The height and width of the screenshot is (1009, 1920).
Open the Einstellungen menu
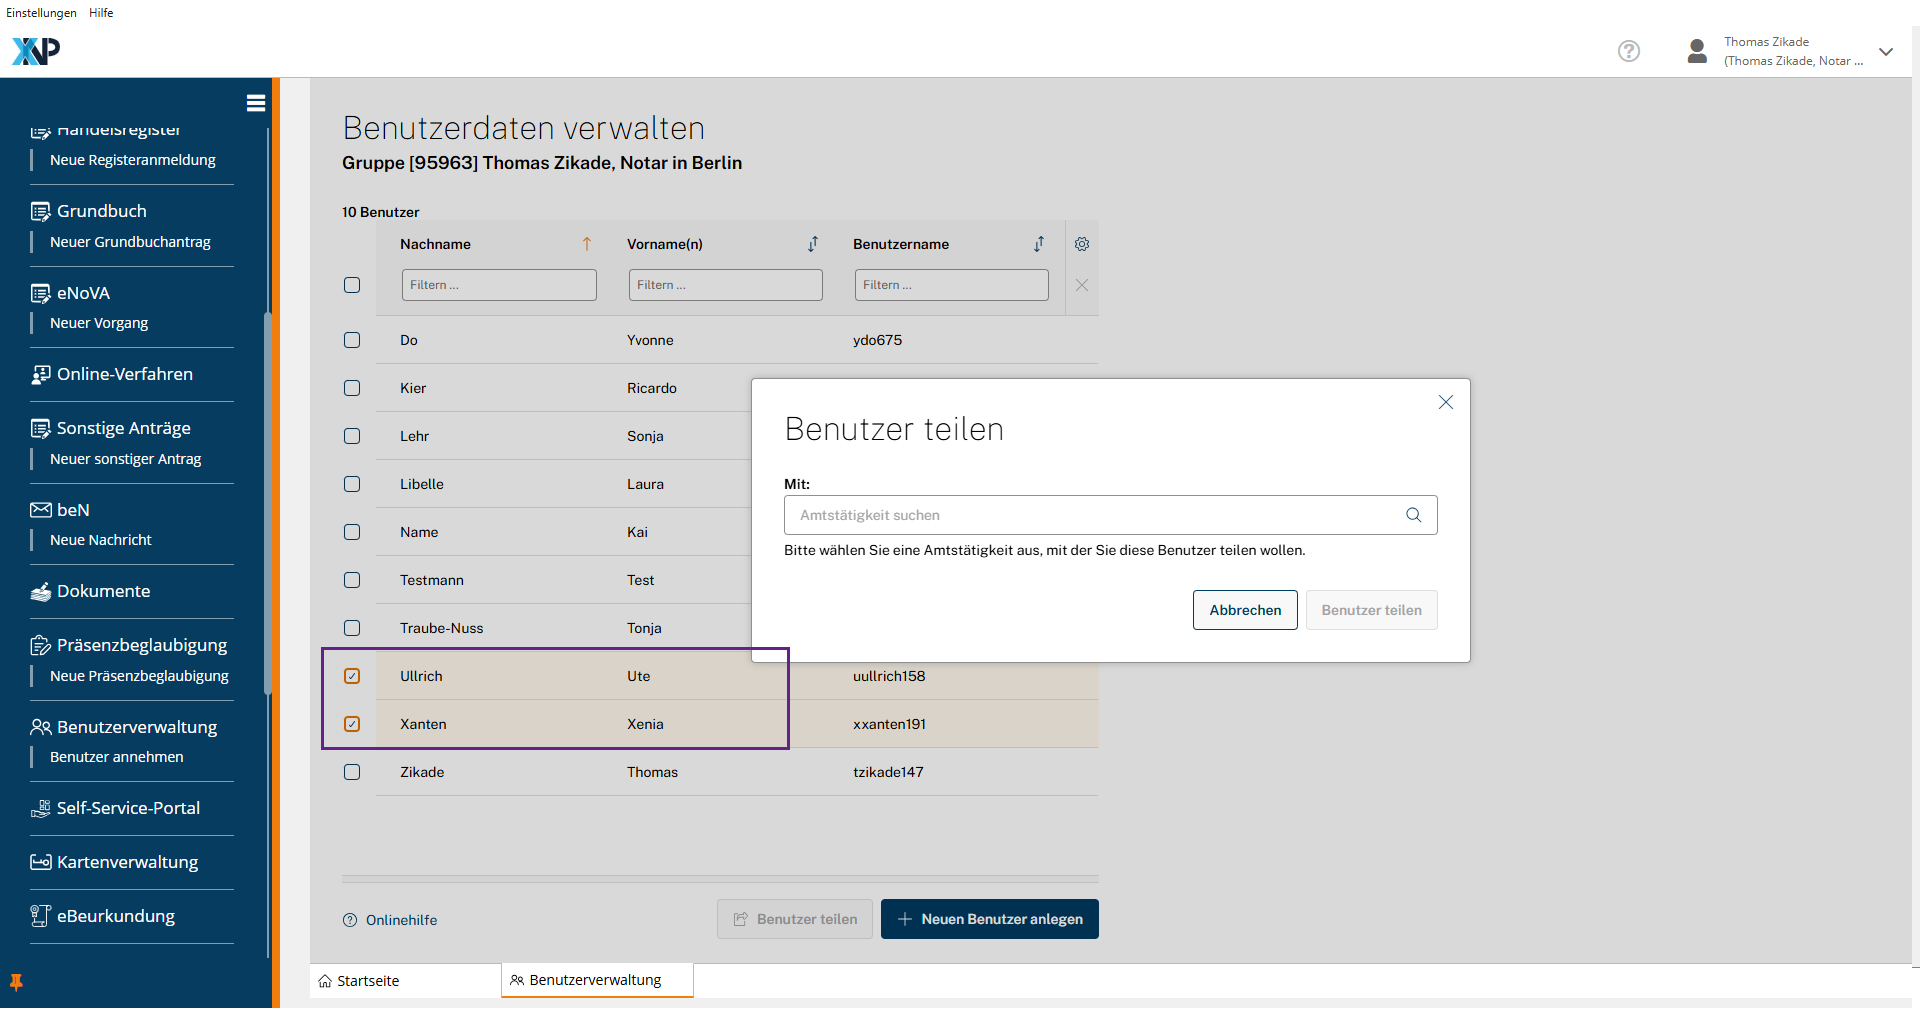pyautogui.click(x=41, y=13)
